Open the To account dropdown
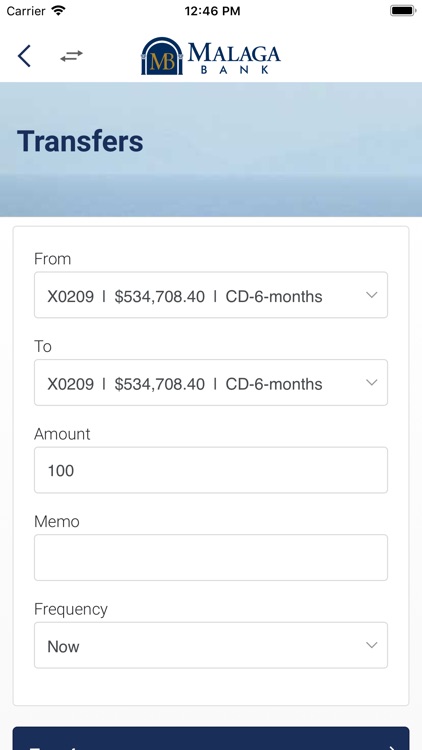The width and height of the screenshot is (422, 750). [x=211, y=383]
